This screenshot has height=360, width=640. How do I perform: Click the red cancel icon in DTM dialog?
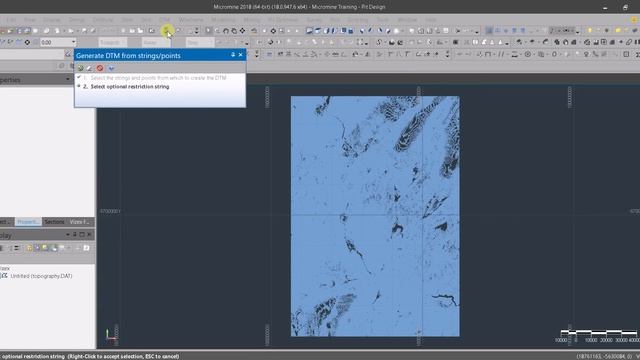[x=100, y=68]
